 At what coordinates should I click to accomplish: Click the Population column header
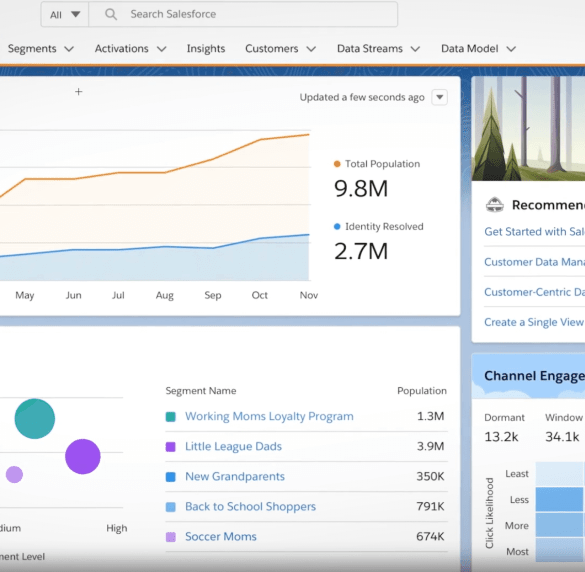422,391
